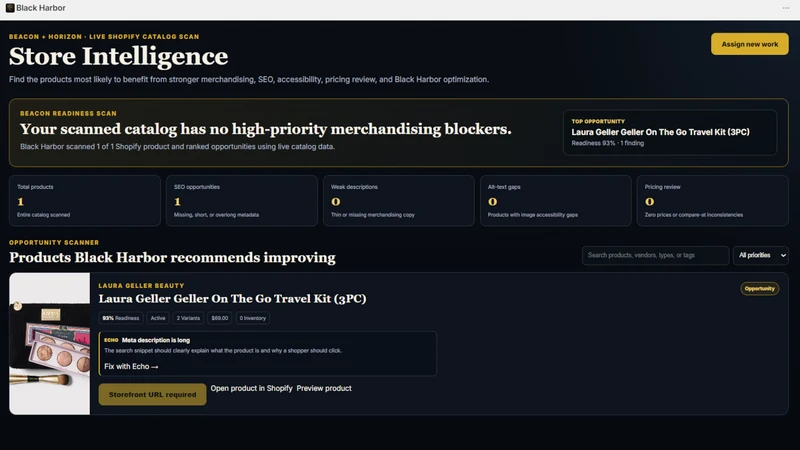
Task: Focus the Search products input field
Action: click(656, 255)
